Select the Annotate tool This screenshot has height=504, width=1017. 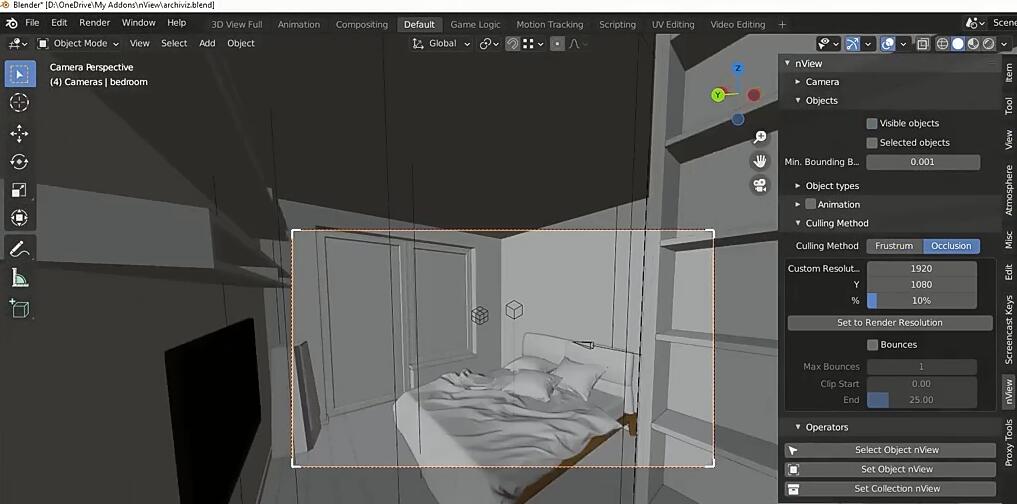click(19, 248)
